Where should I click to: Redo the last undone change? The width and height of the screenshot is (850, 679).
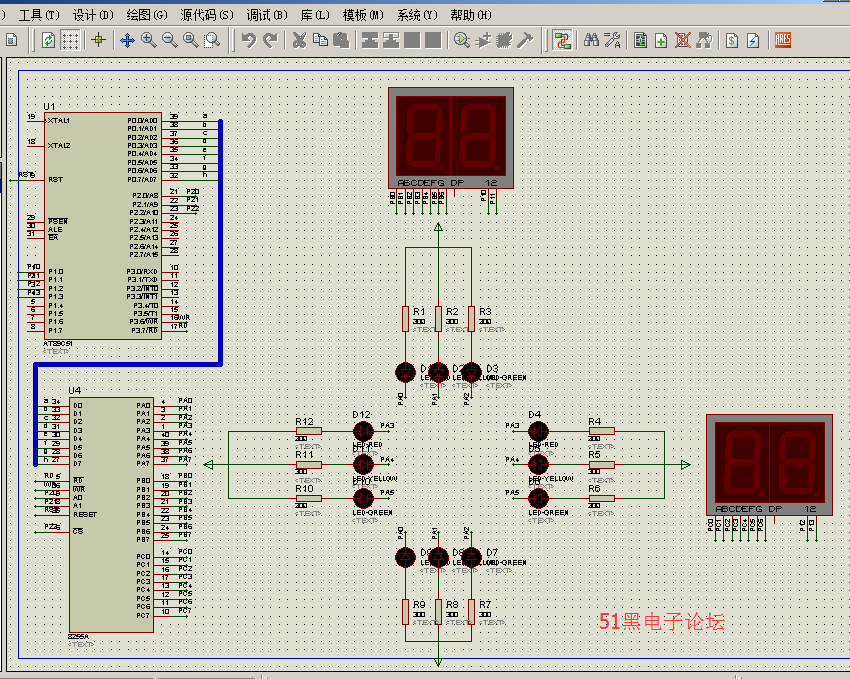(x=270, y=40)
